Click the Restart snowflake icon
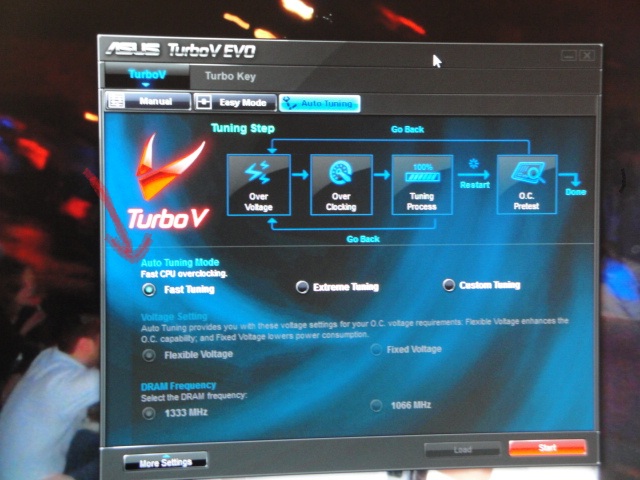This screenshot has height=480, width=640. click(x=473, y=164)
